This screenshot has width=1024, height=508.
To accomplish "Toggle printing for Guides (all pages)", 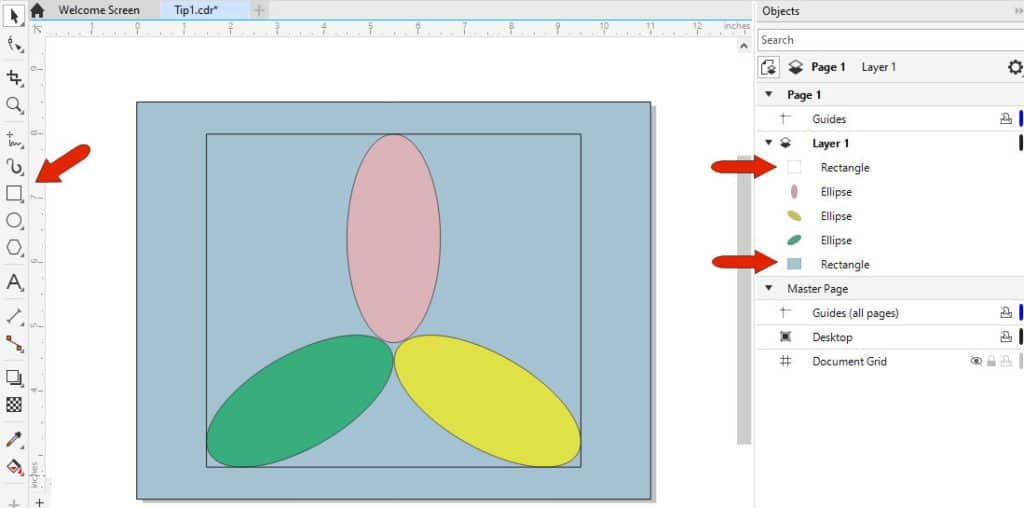I will tap(1006, 313).
